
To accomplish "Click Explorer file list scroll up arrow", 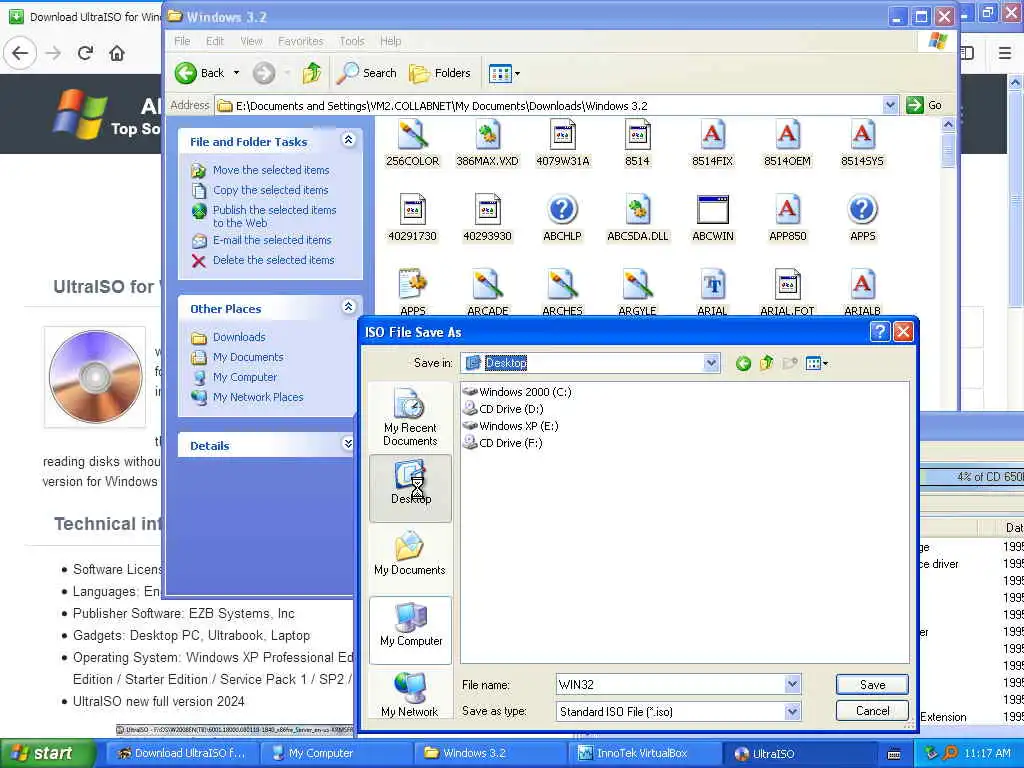I will [x=948, y=124].
